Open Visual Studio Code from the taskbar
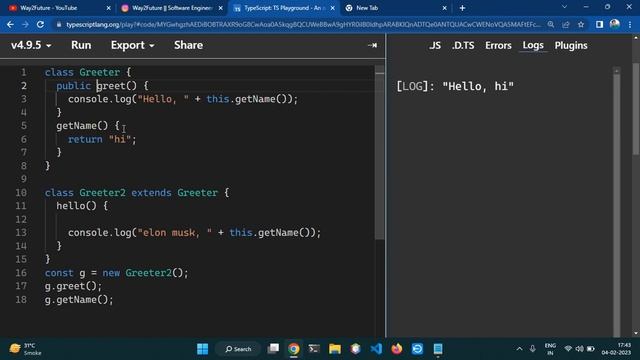This screenshot has width=640, height=360. 376,349
